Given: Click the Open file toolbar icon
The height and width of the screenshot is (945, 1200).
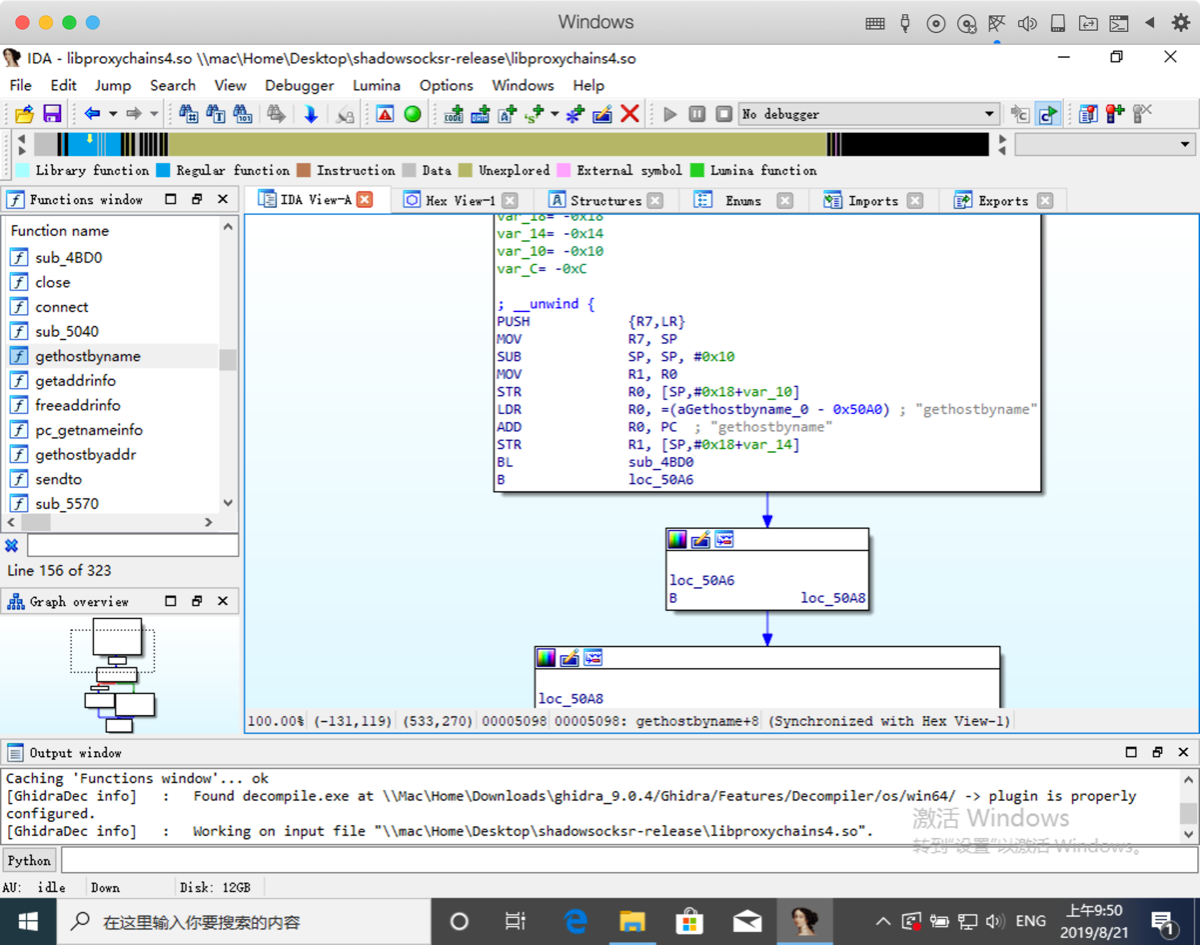Looking at the screenshot, I should (24, 114).
